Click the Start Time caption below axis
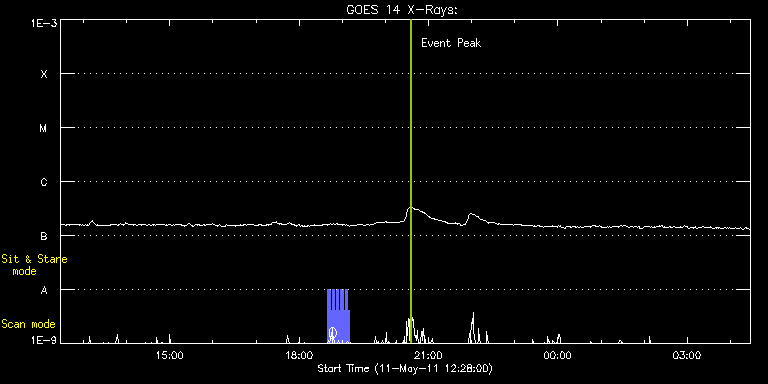 405,368
